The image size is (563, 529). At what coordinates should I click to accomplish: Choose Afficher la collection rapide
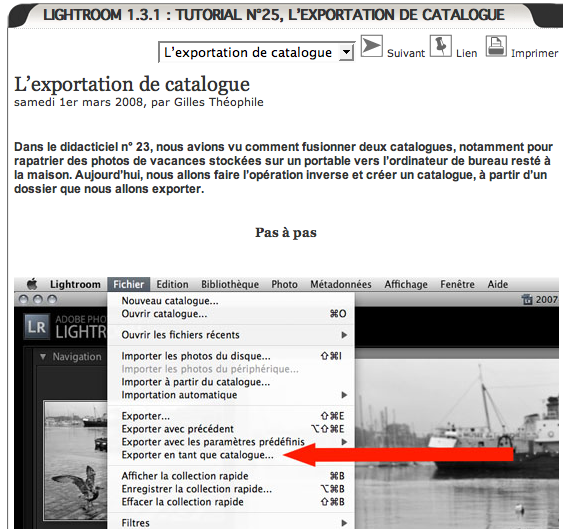pos(231,476)
